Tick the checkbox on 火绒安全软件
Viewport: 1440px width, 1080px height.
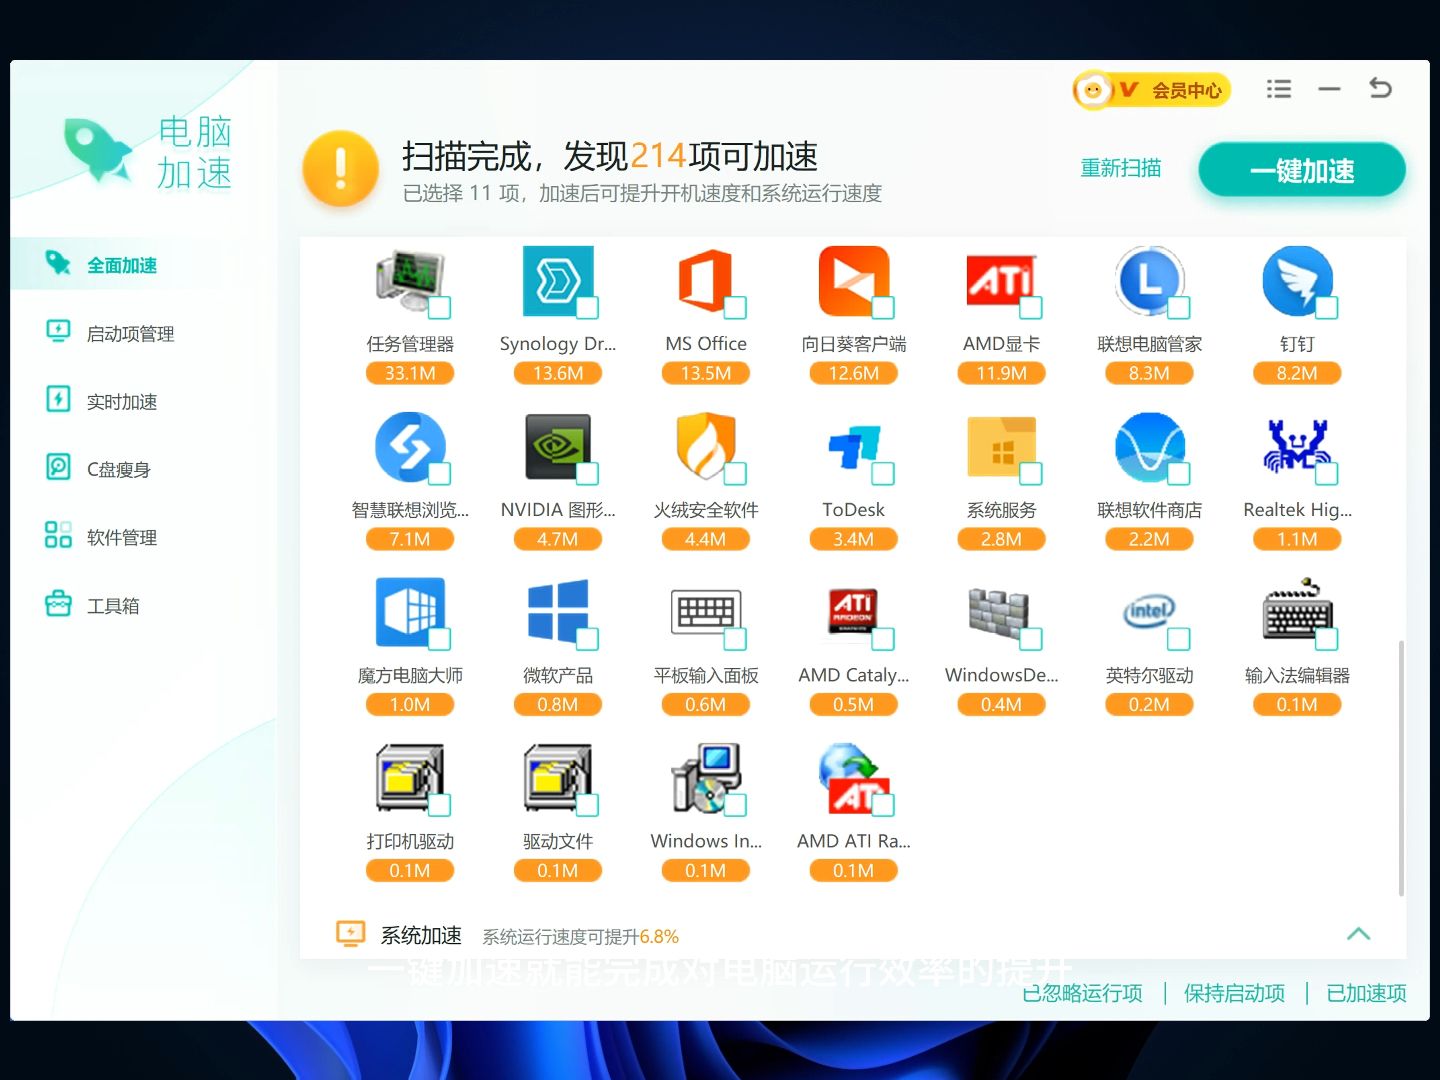pyautogui.click(x=736, y=474)
